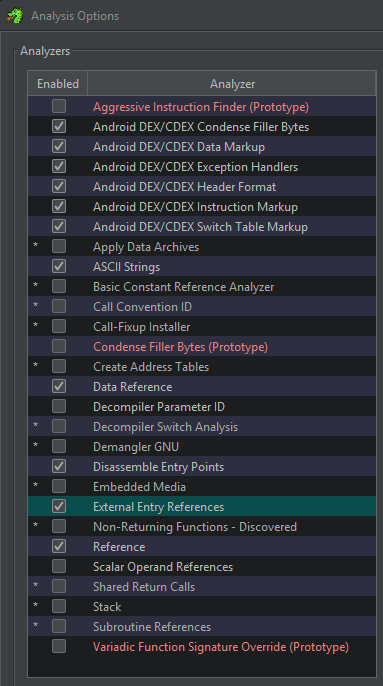Enable Call Convention ID checkbox
Screen dimensions: 383x686
tap(59, 306)
